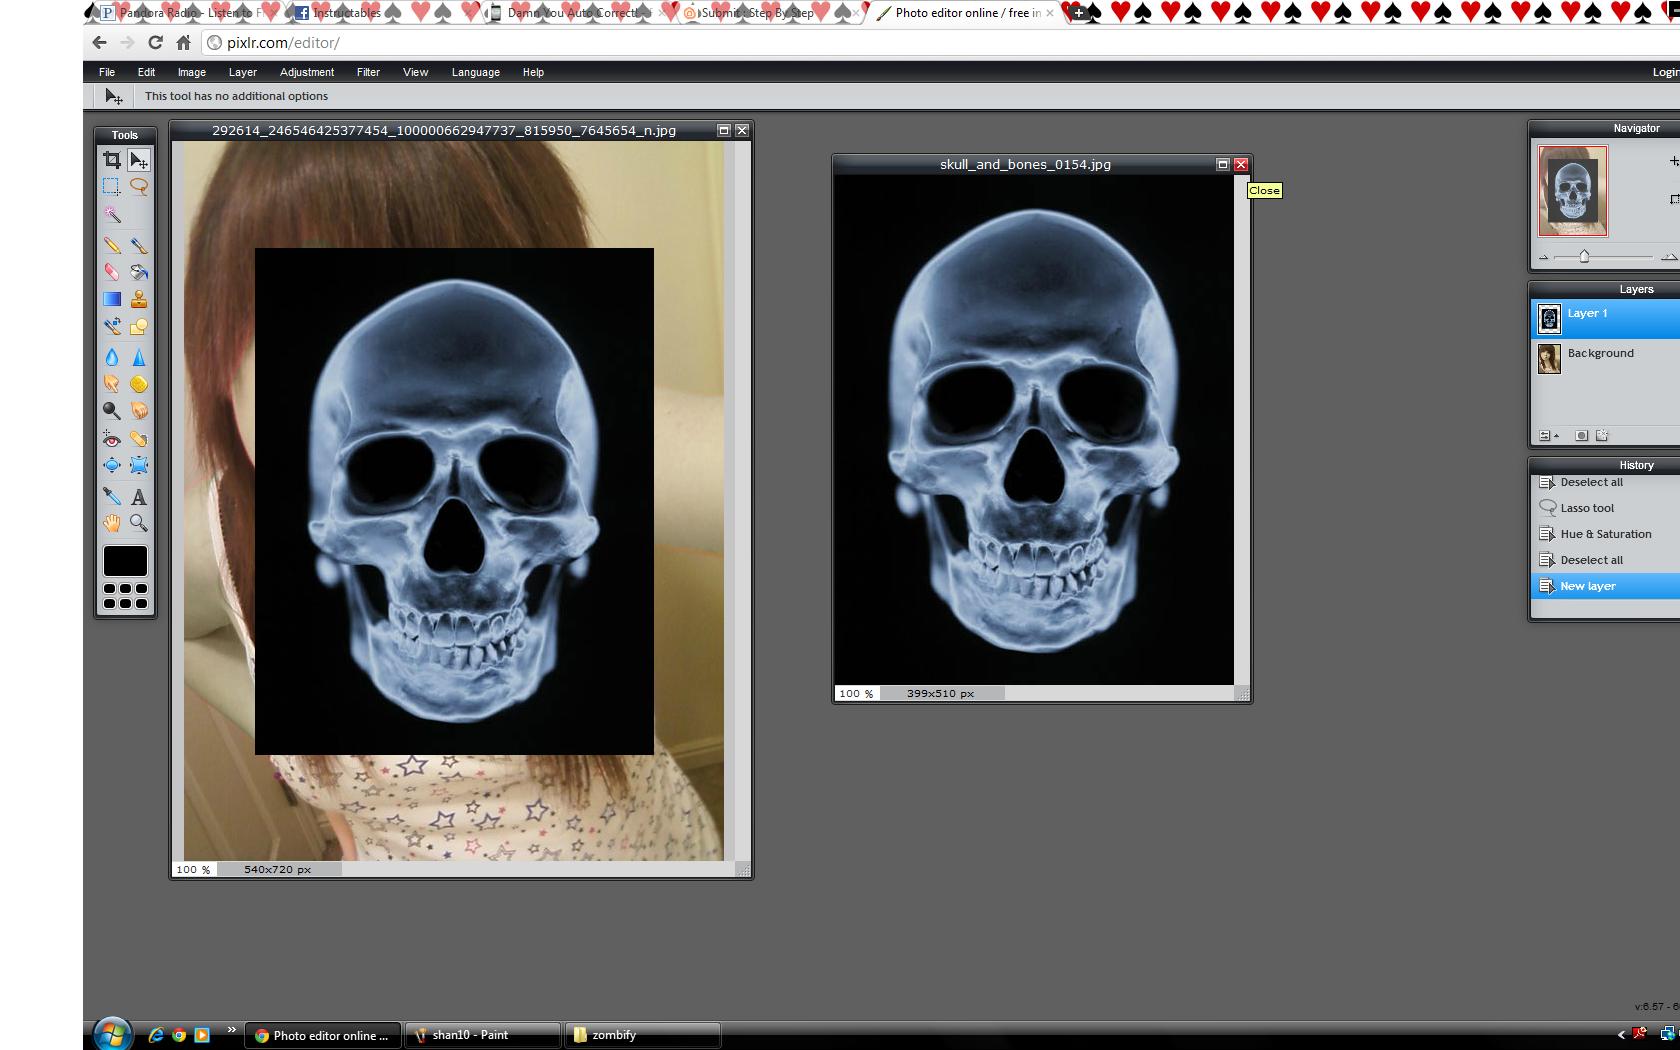Maximize the skull_and_bones_0154.jpg window

tap(1222, 164)
